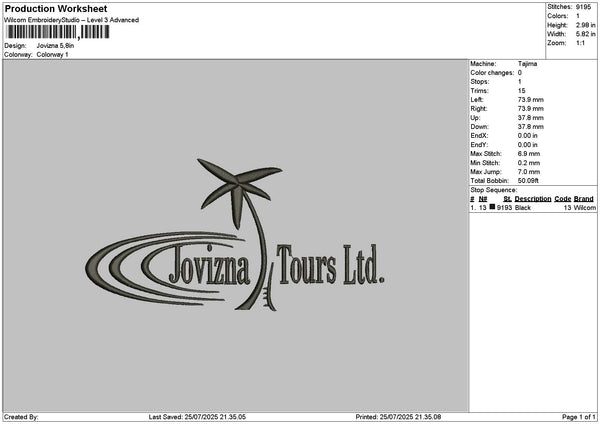The image size is (600, 424).
Task: Click the black color swatch in stop sequence
Action: tap(492, 207)
